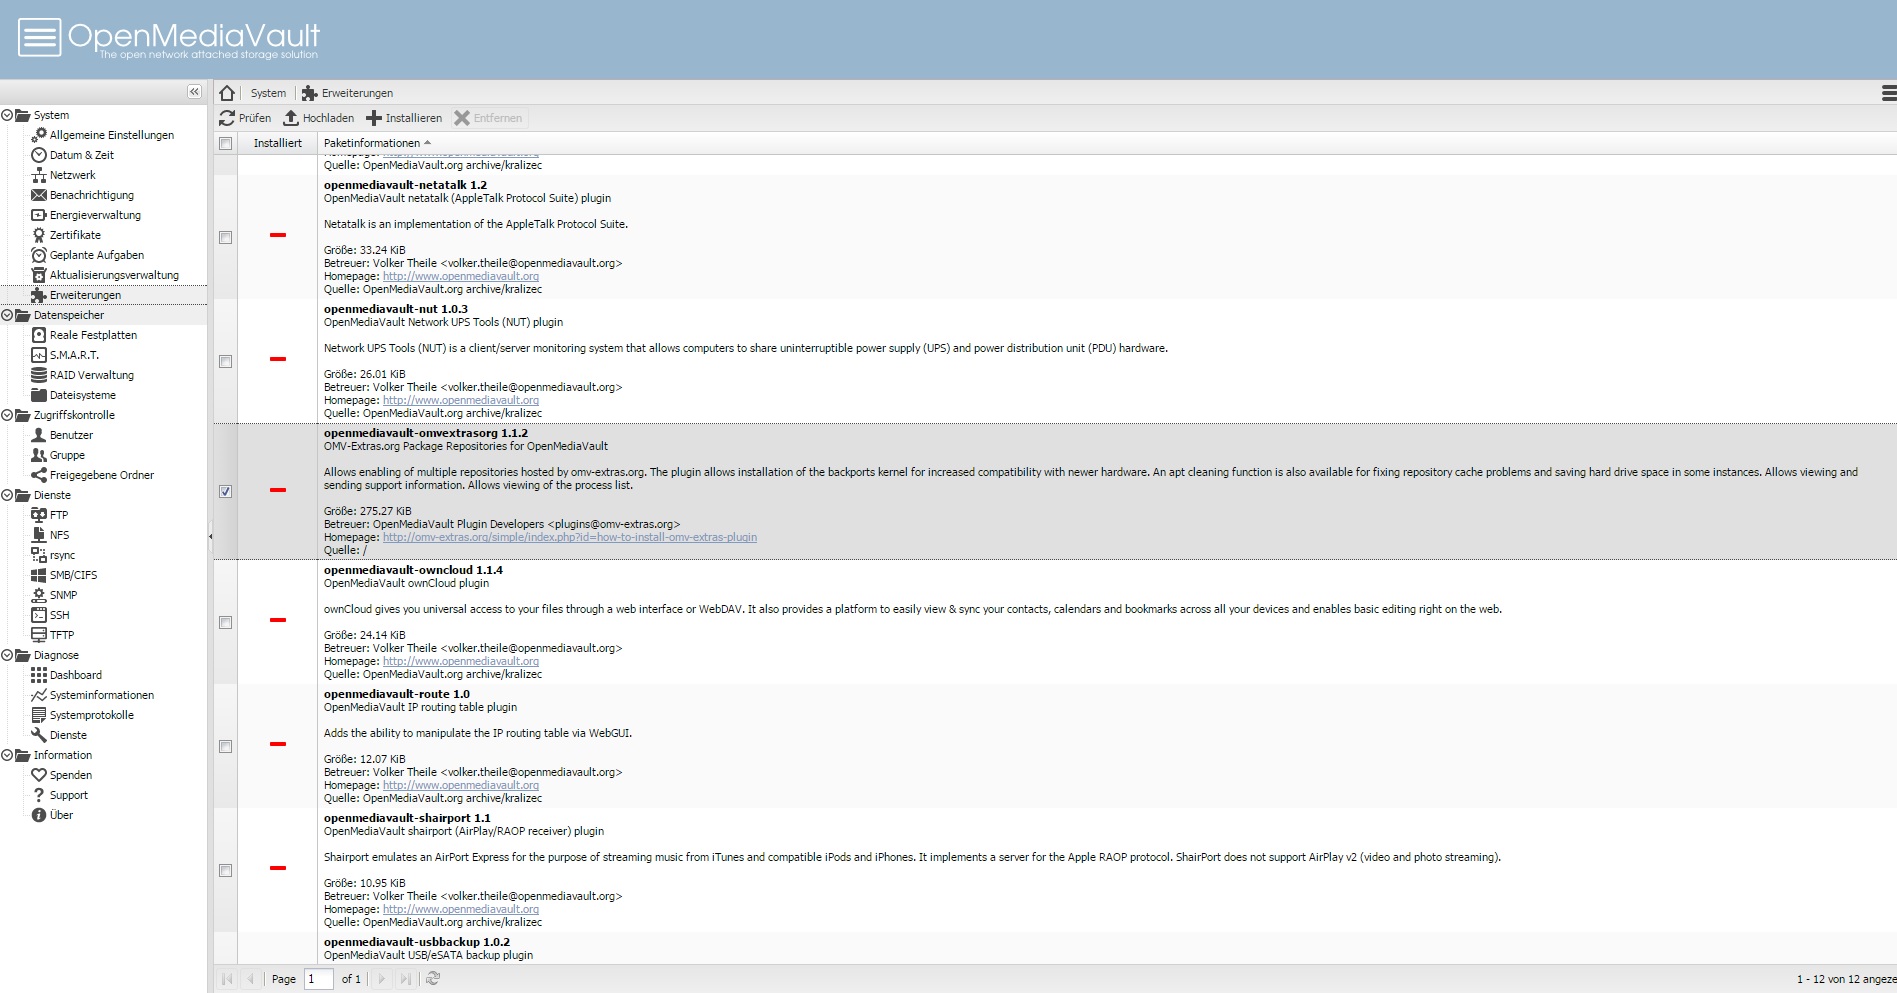Viewport: 1897px width, 993px height.
Task: Open shairport plugin homepage link
Action: 461,909
